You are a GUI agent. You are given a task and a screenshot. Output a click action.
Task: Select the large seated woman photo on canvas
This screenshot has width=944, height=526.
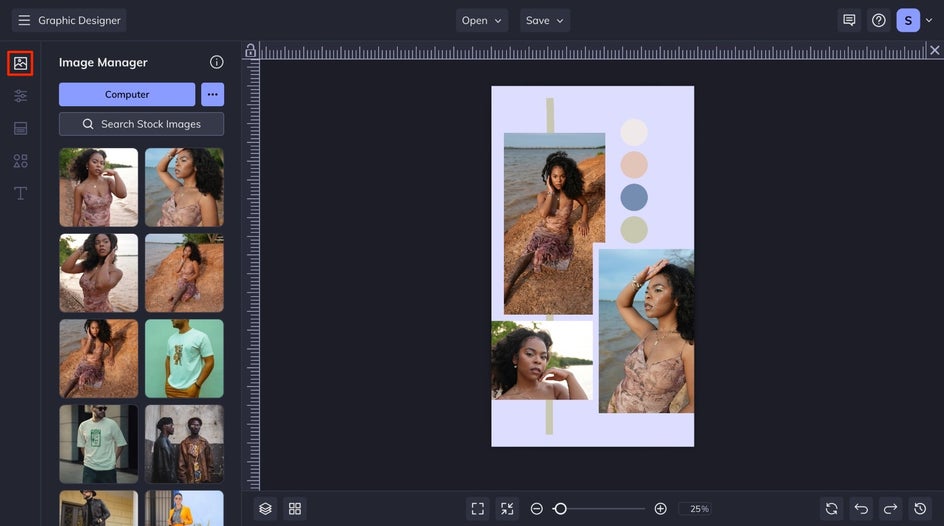(x=554, y=224)
